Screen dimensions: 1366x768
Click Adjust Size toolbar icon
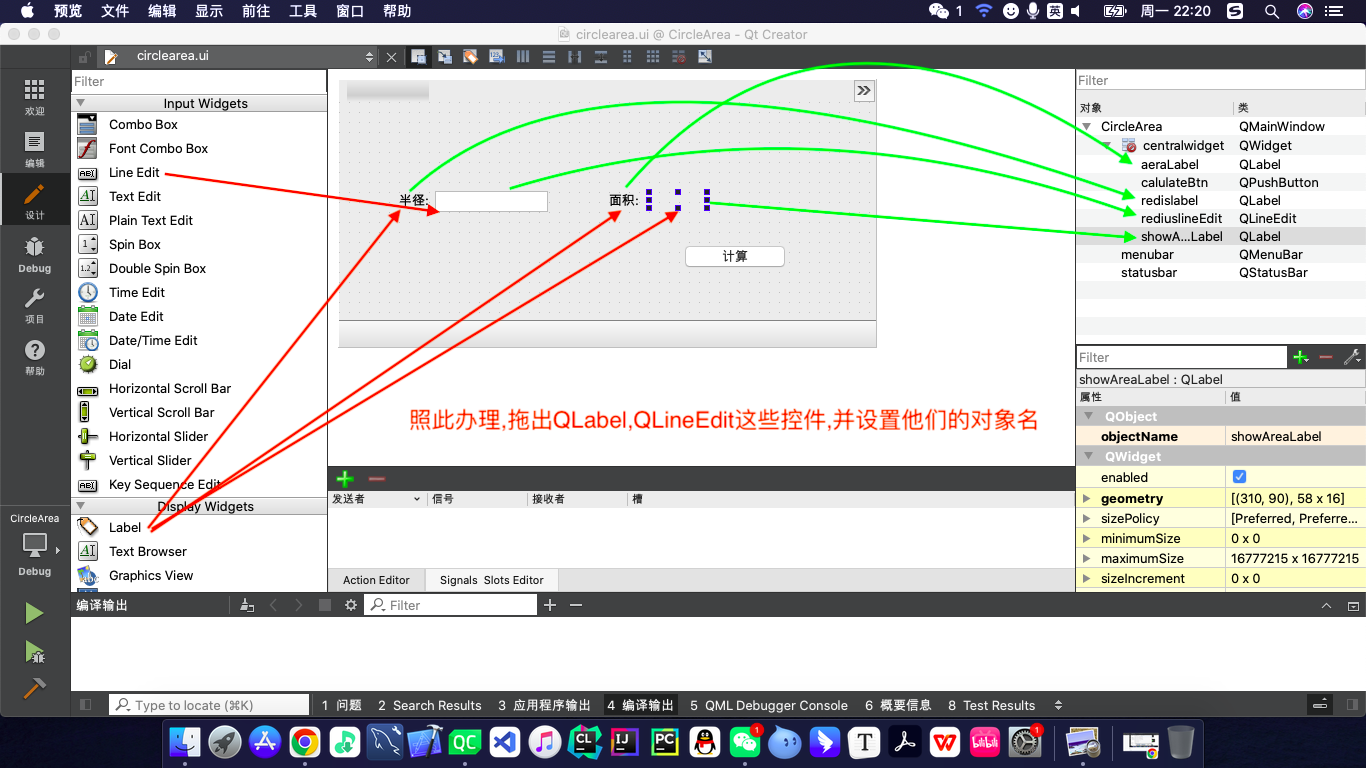click(x=705, y=57)
